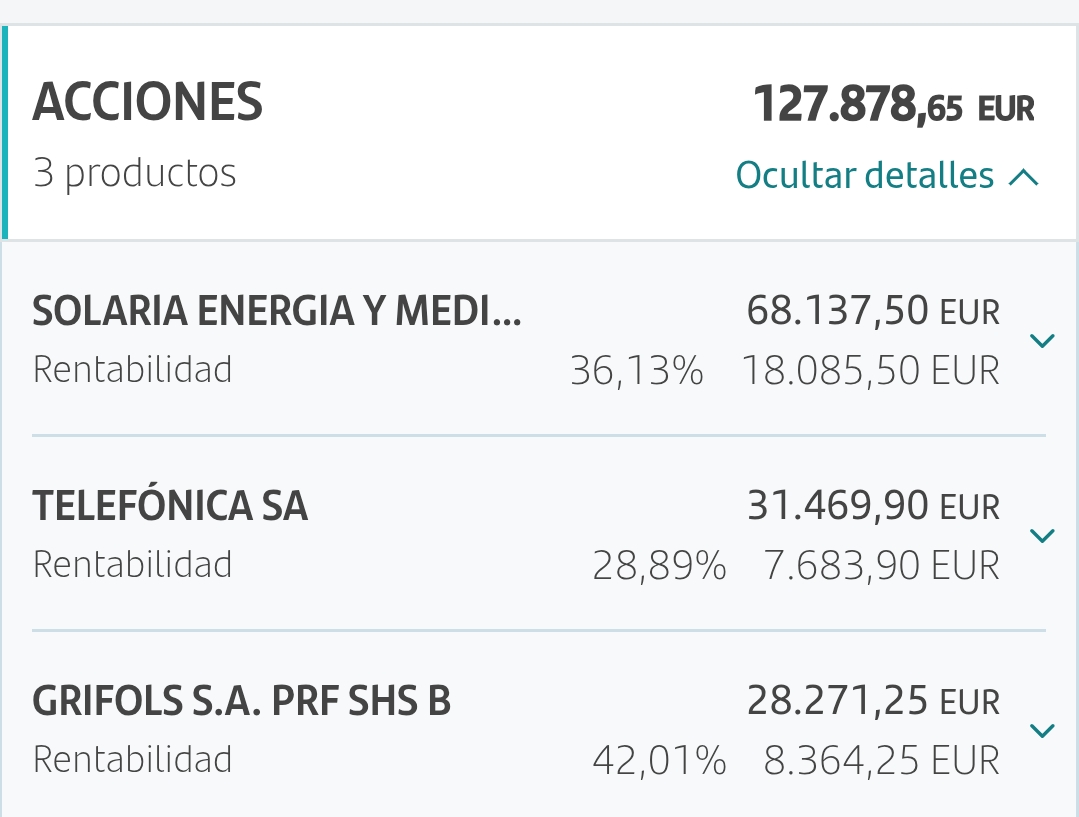Click Telefónica value 31.469,90 EUR

(873, 505)
